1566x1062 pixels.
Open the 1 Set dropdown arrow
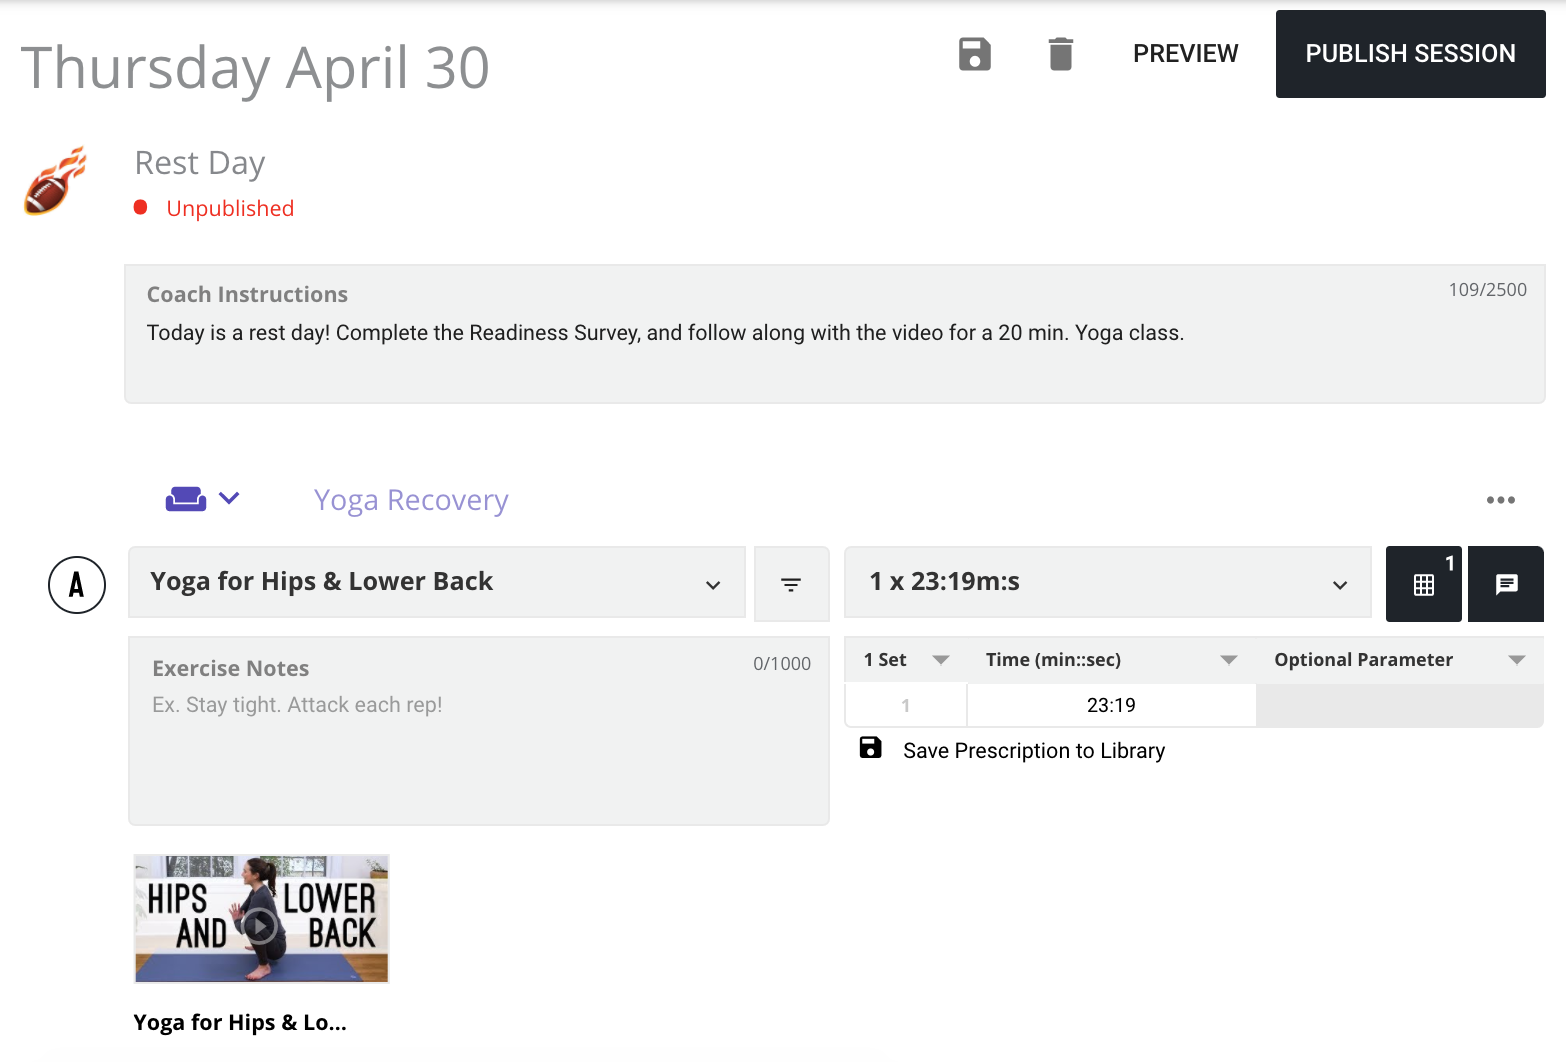940,660
